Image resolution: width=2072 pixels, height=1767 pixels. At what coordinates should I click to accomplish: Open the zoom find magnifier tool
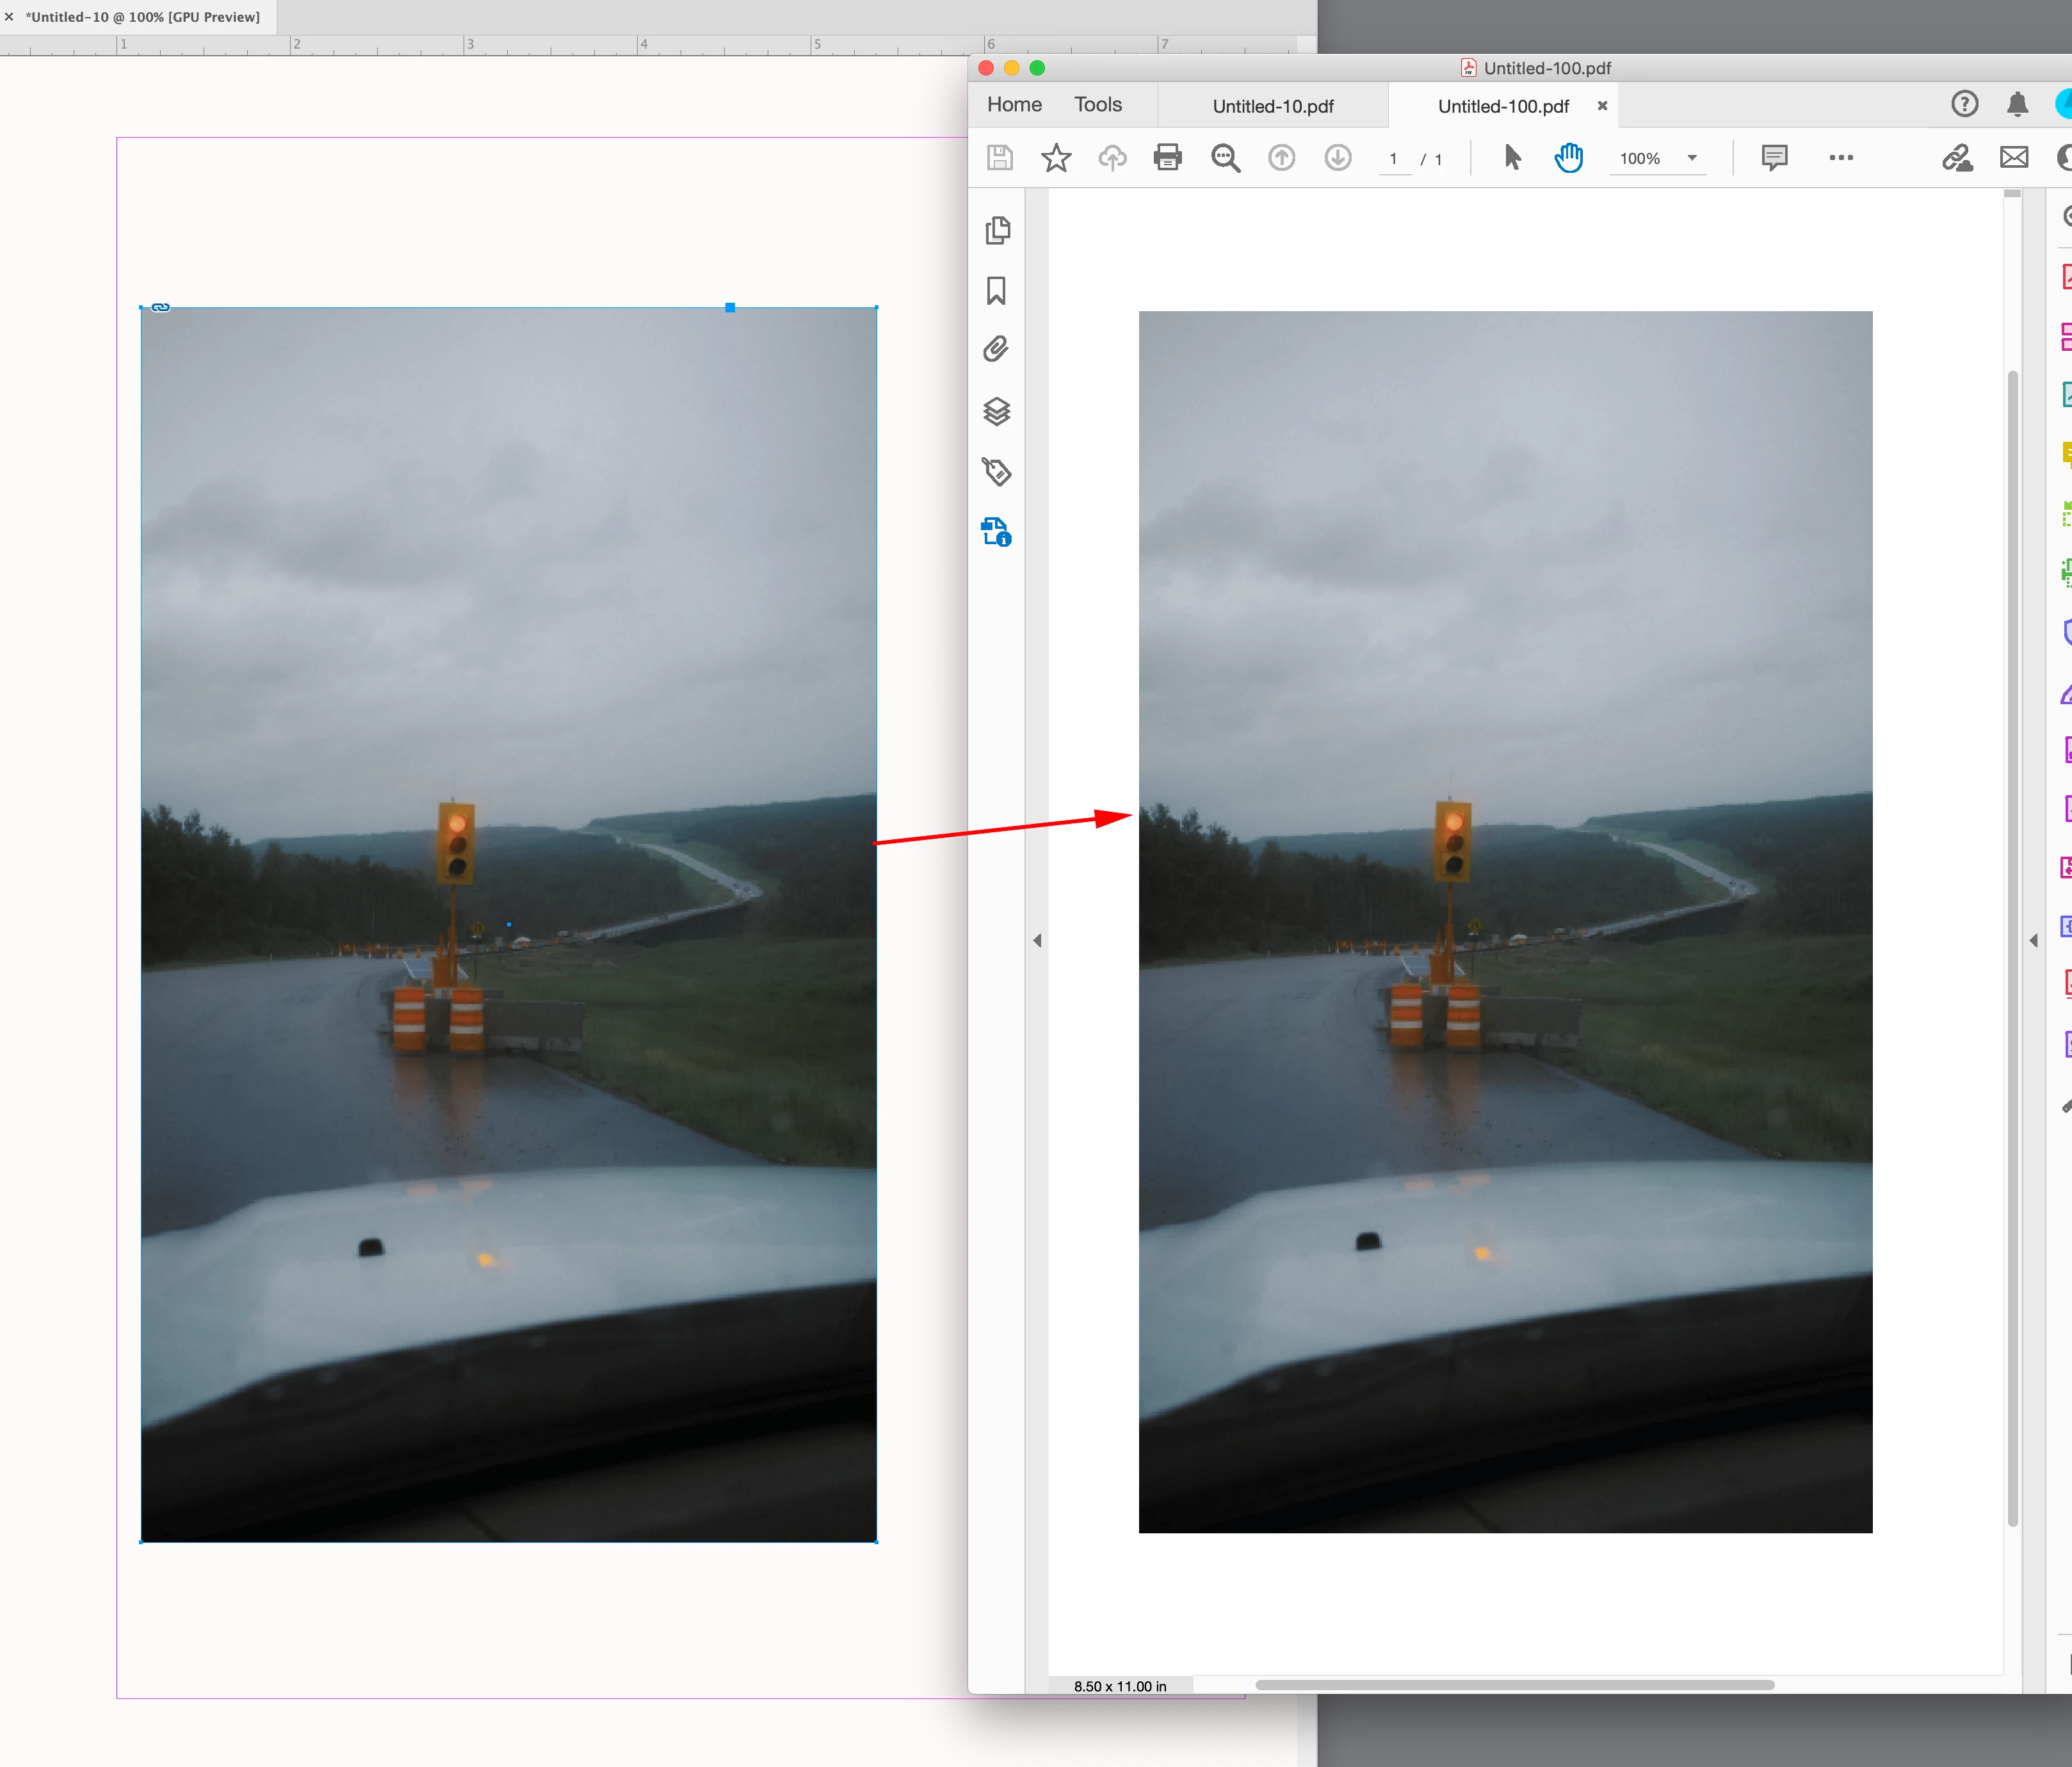(x=1225, y=158)
